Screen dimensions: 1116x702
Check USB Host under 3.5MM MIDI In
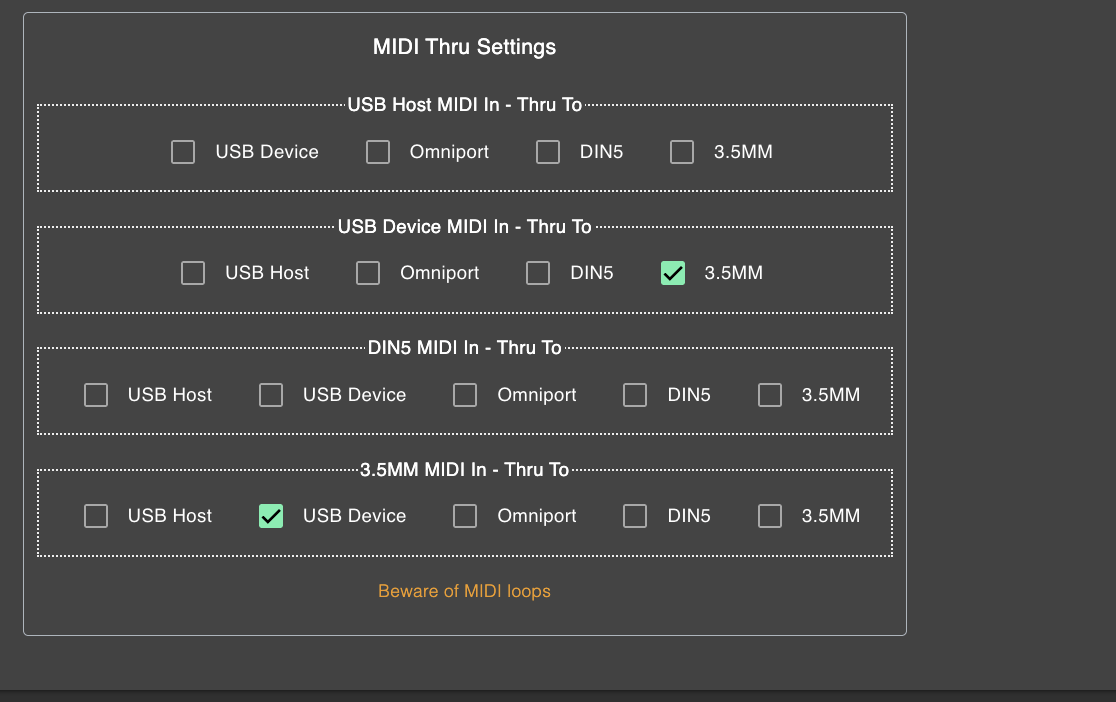96,516
